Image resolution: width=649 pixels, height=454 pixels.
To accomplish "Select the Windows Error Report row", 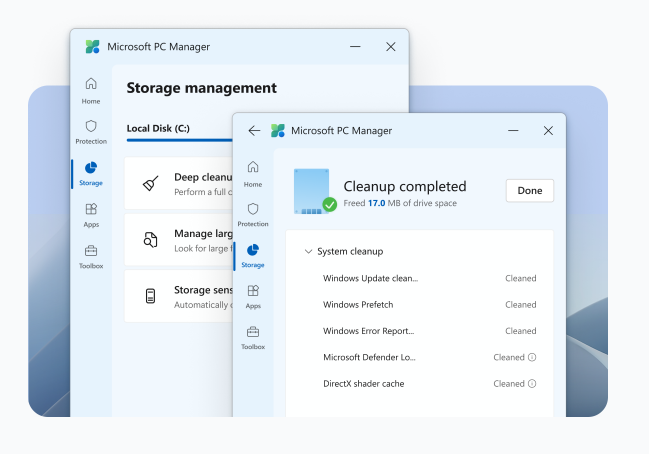I will click(430, 331).
